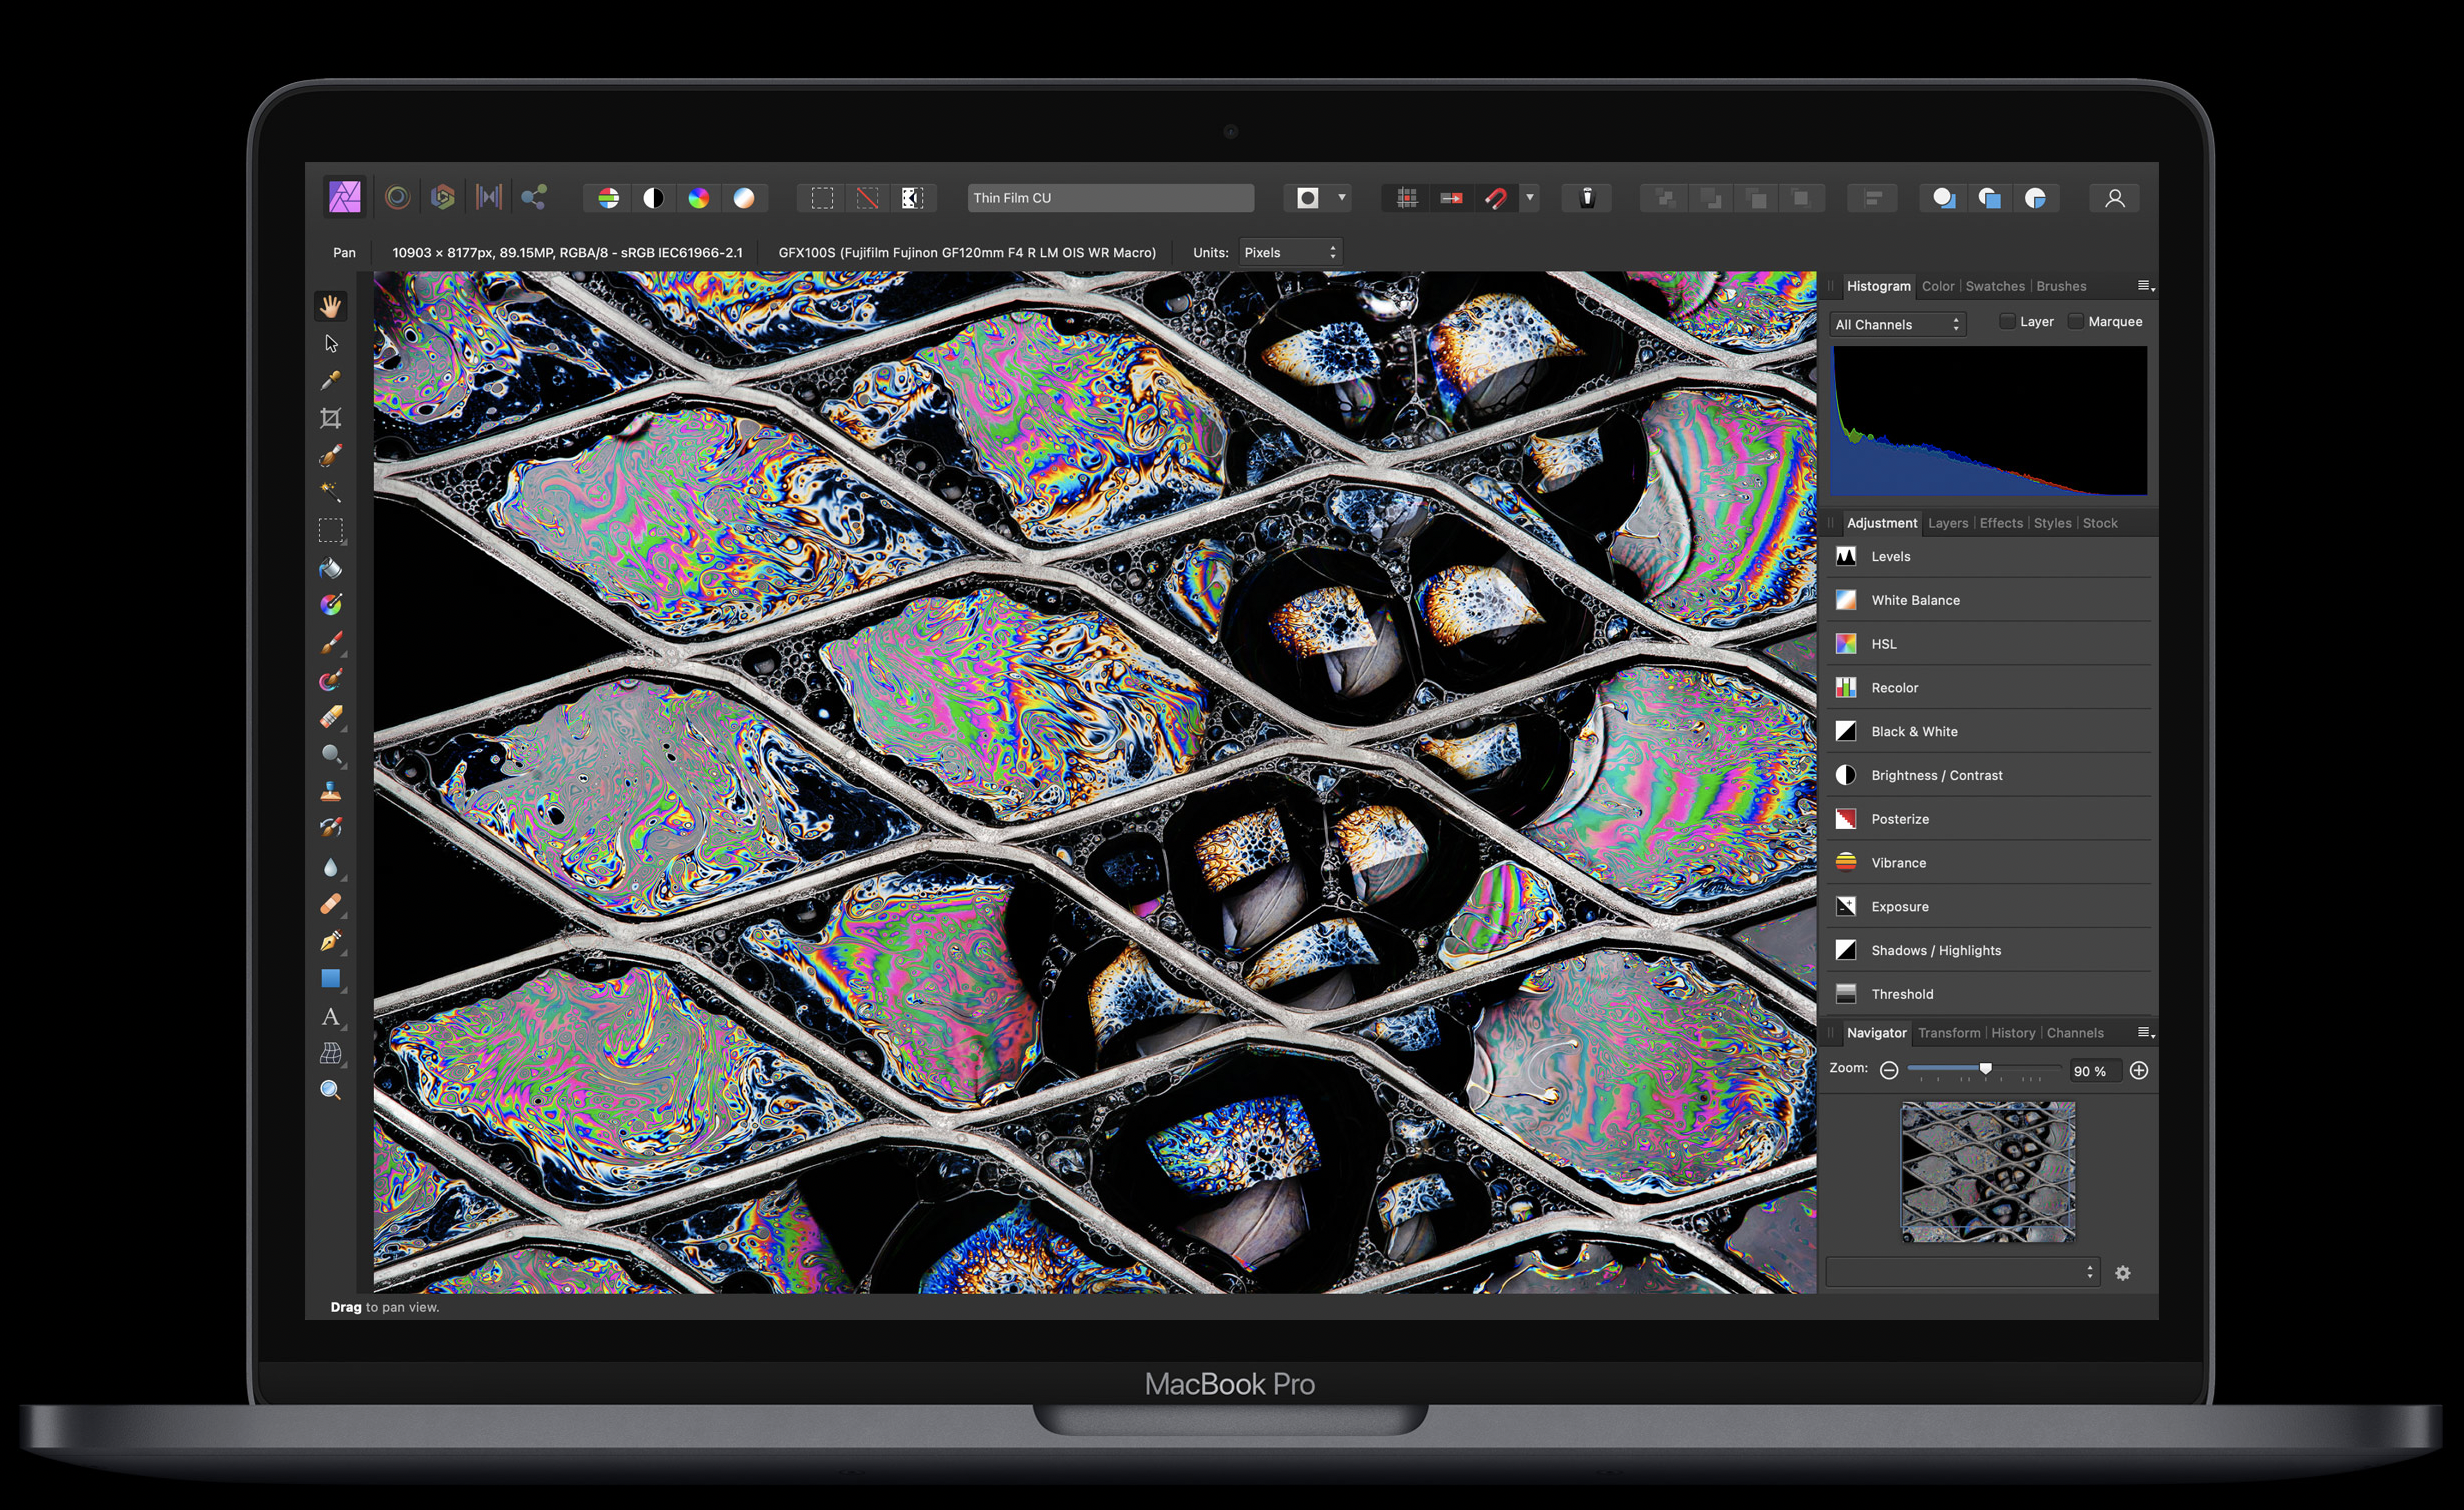Viewport: 2464px width, 1510px height.
Task: Open the All Channels dropdown
Action: [x=1897, y=324]
